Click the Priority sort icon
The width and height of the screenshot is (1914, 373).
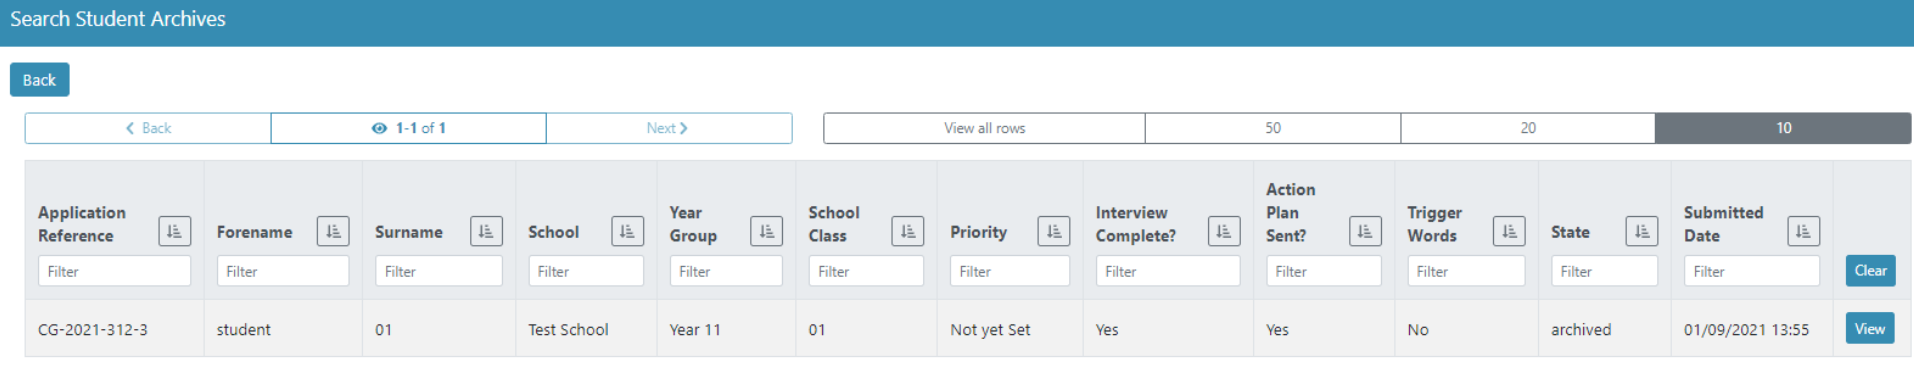click(x=1054, y=231)
